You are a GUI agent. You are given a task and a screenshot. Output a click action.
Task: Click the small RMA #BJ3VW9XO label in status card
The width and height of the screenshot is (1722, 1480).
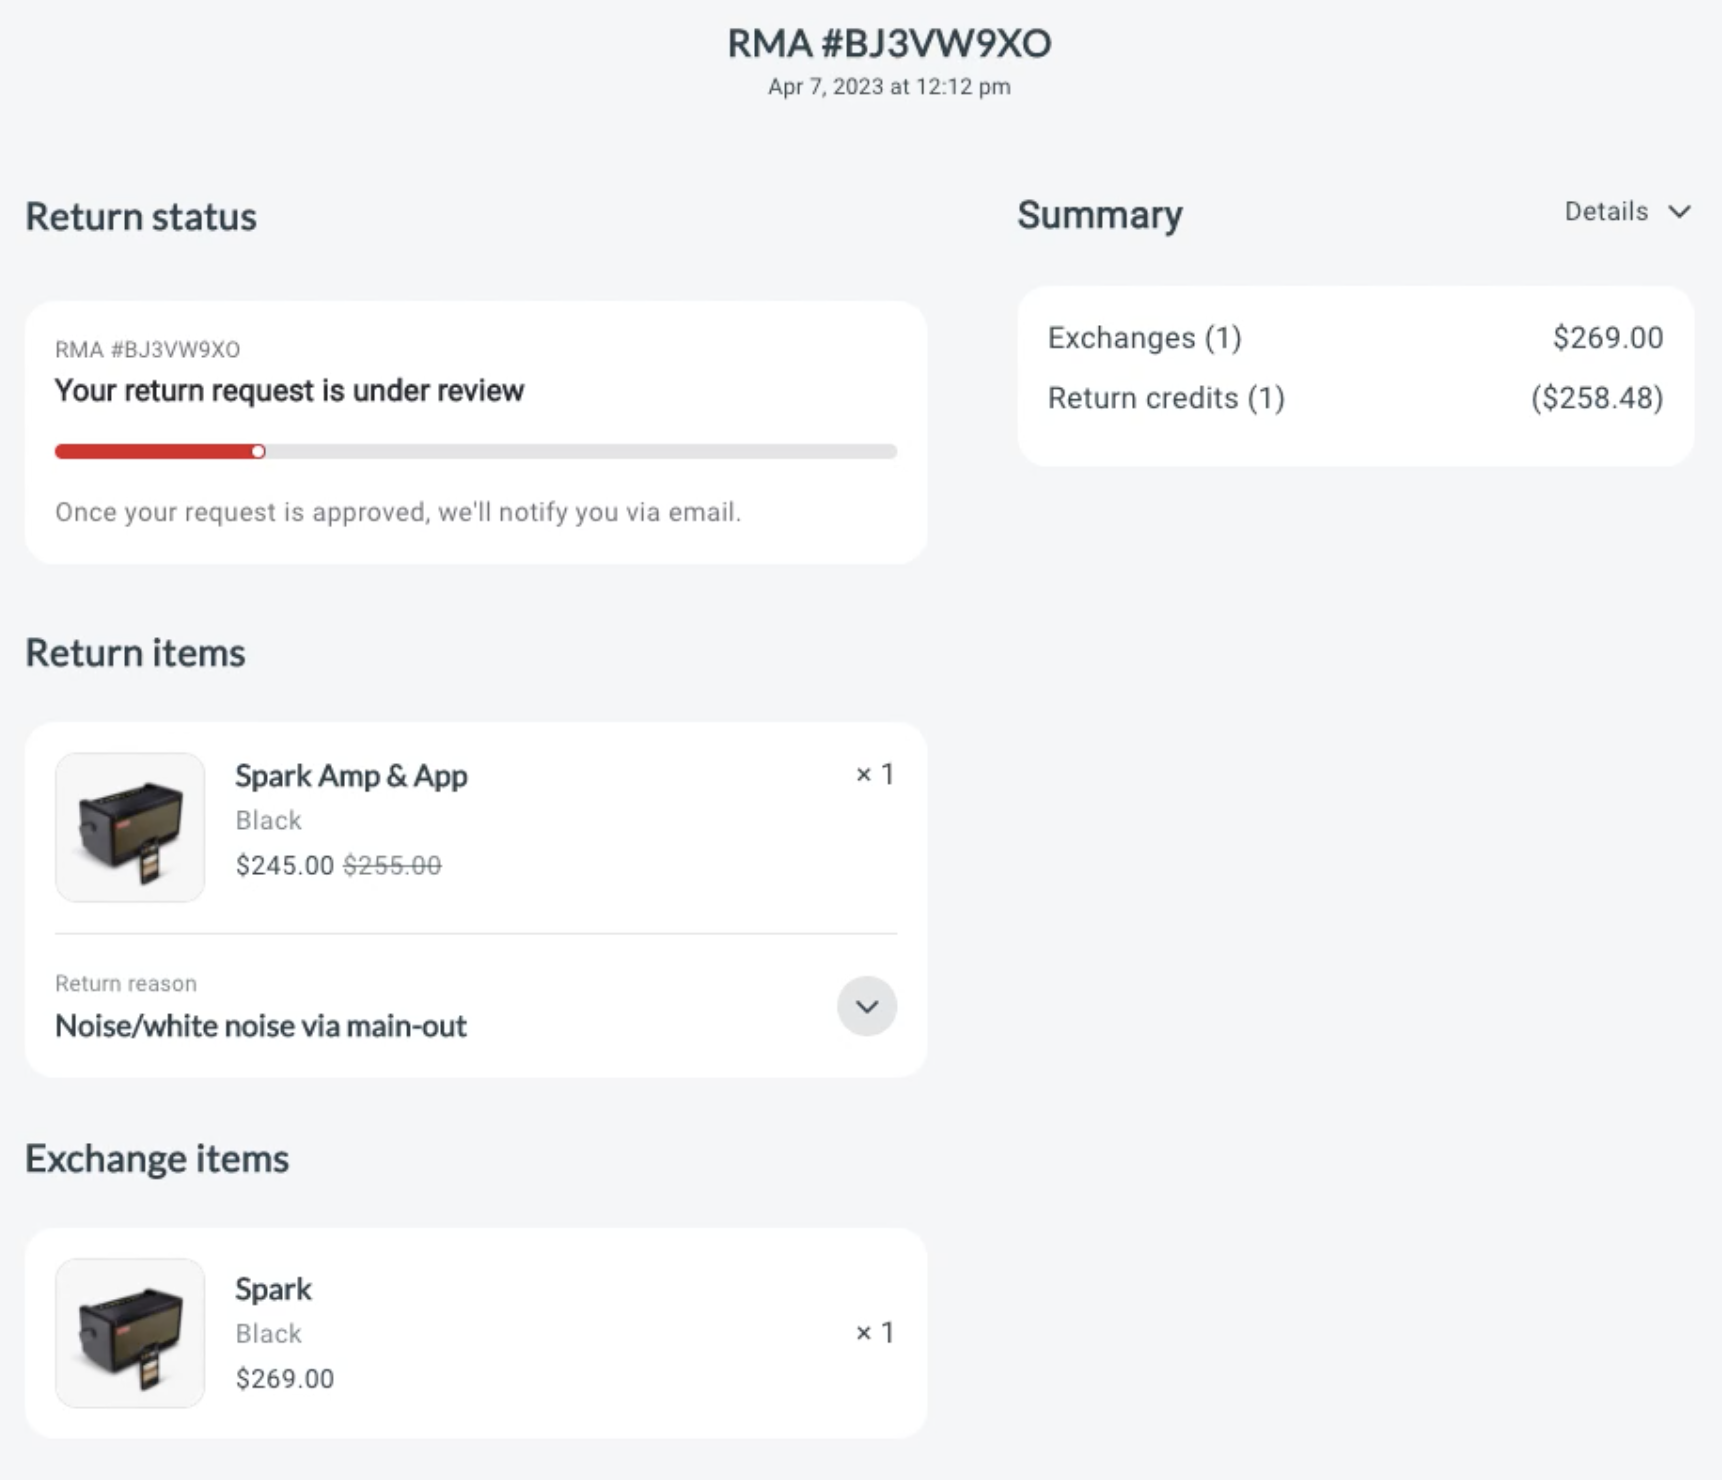pyautogui.click(x=147, y=350)
